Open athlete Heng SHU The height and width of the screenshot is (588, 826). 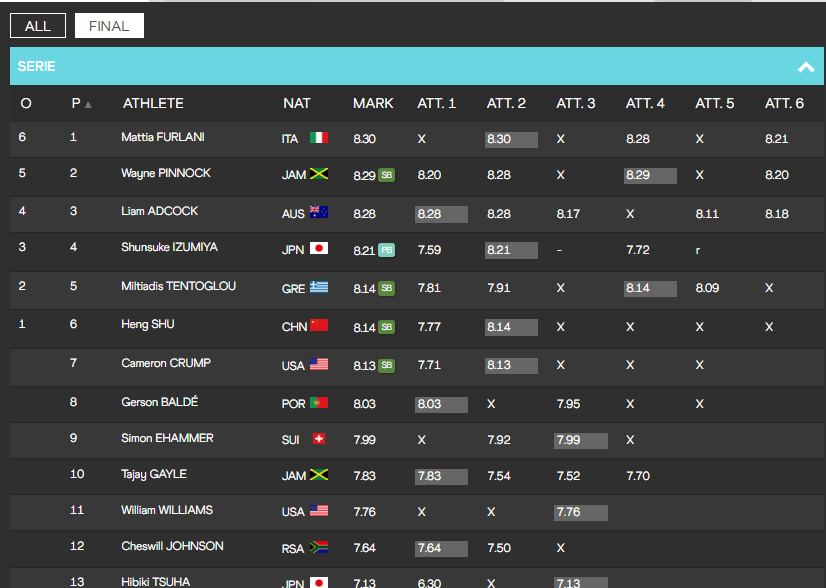[148, 324]
